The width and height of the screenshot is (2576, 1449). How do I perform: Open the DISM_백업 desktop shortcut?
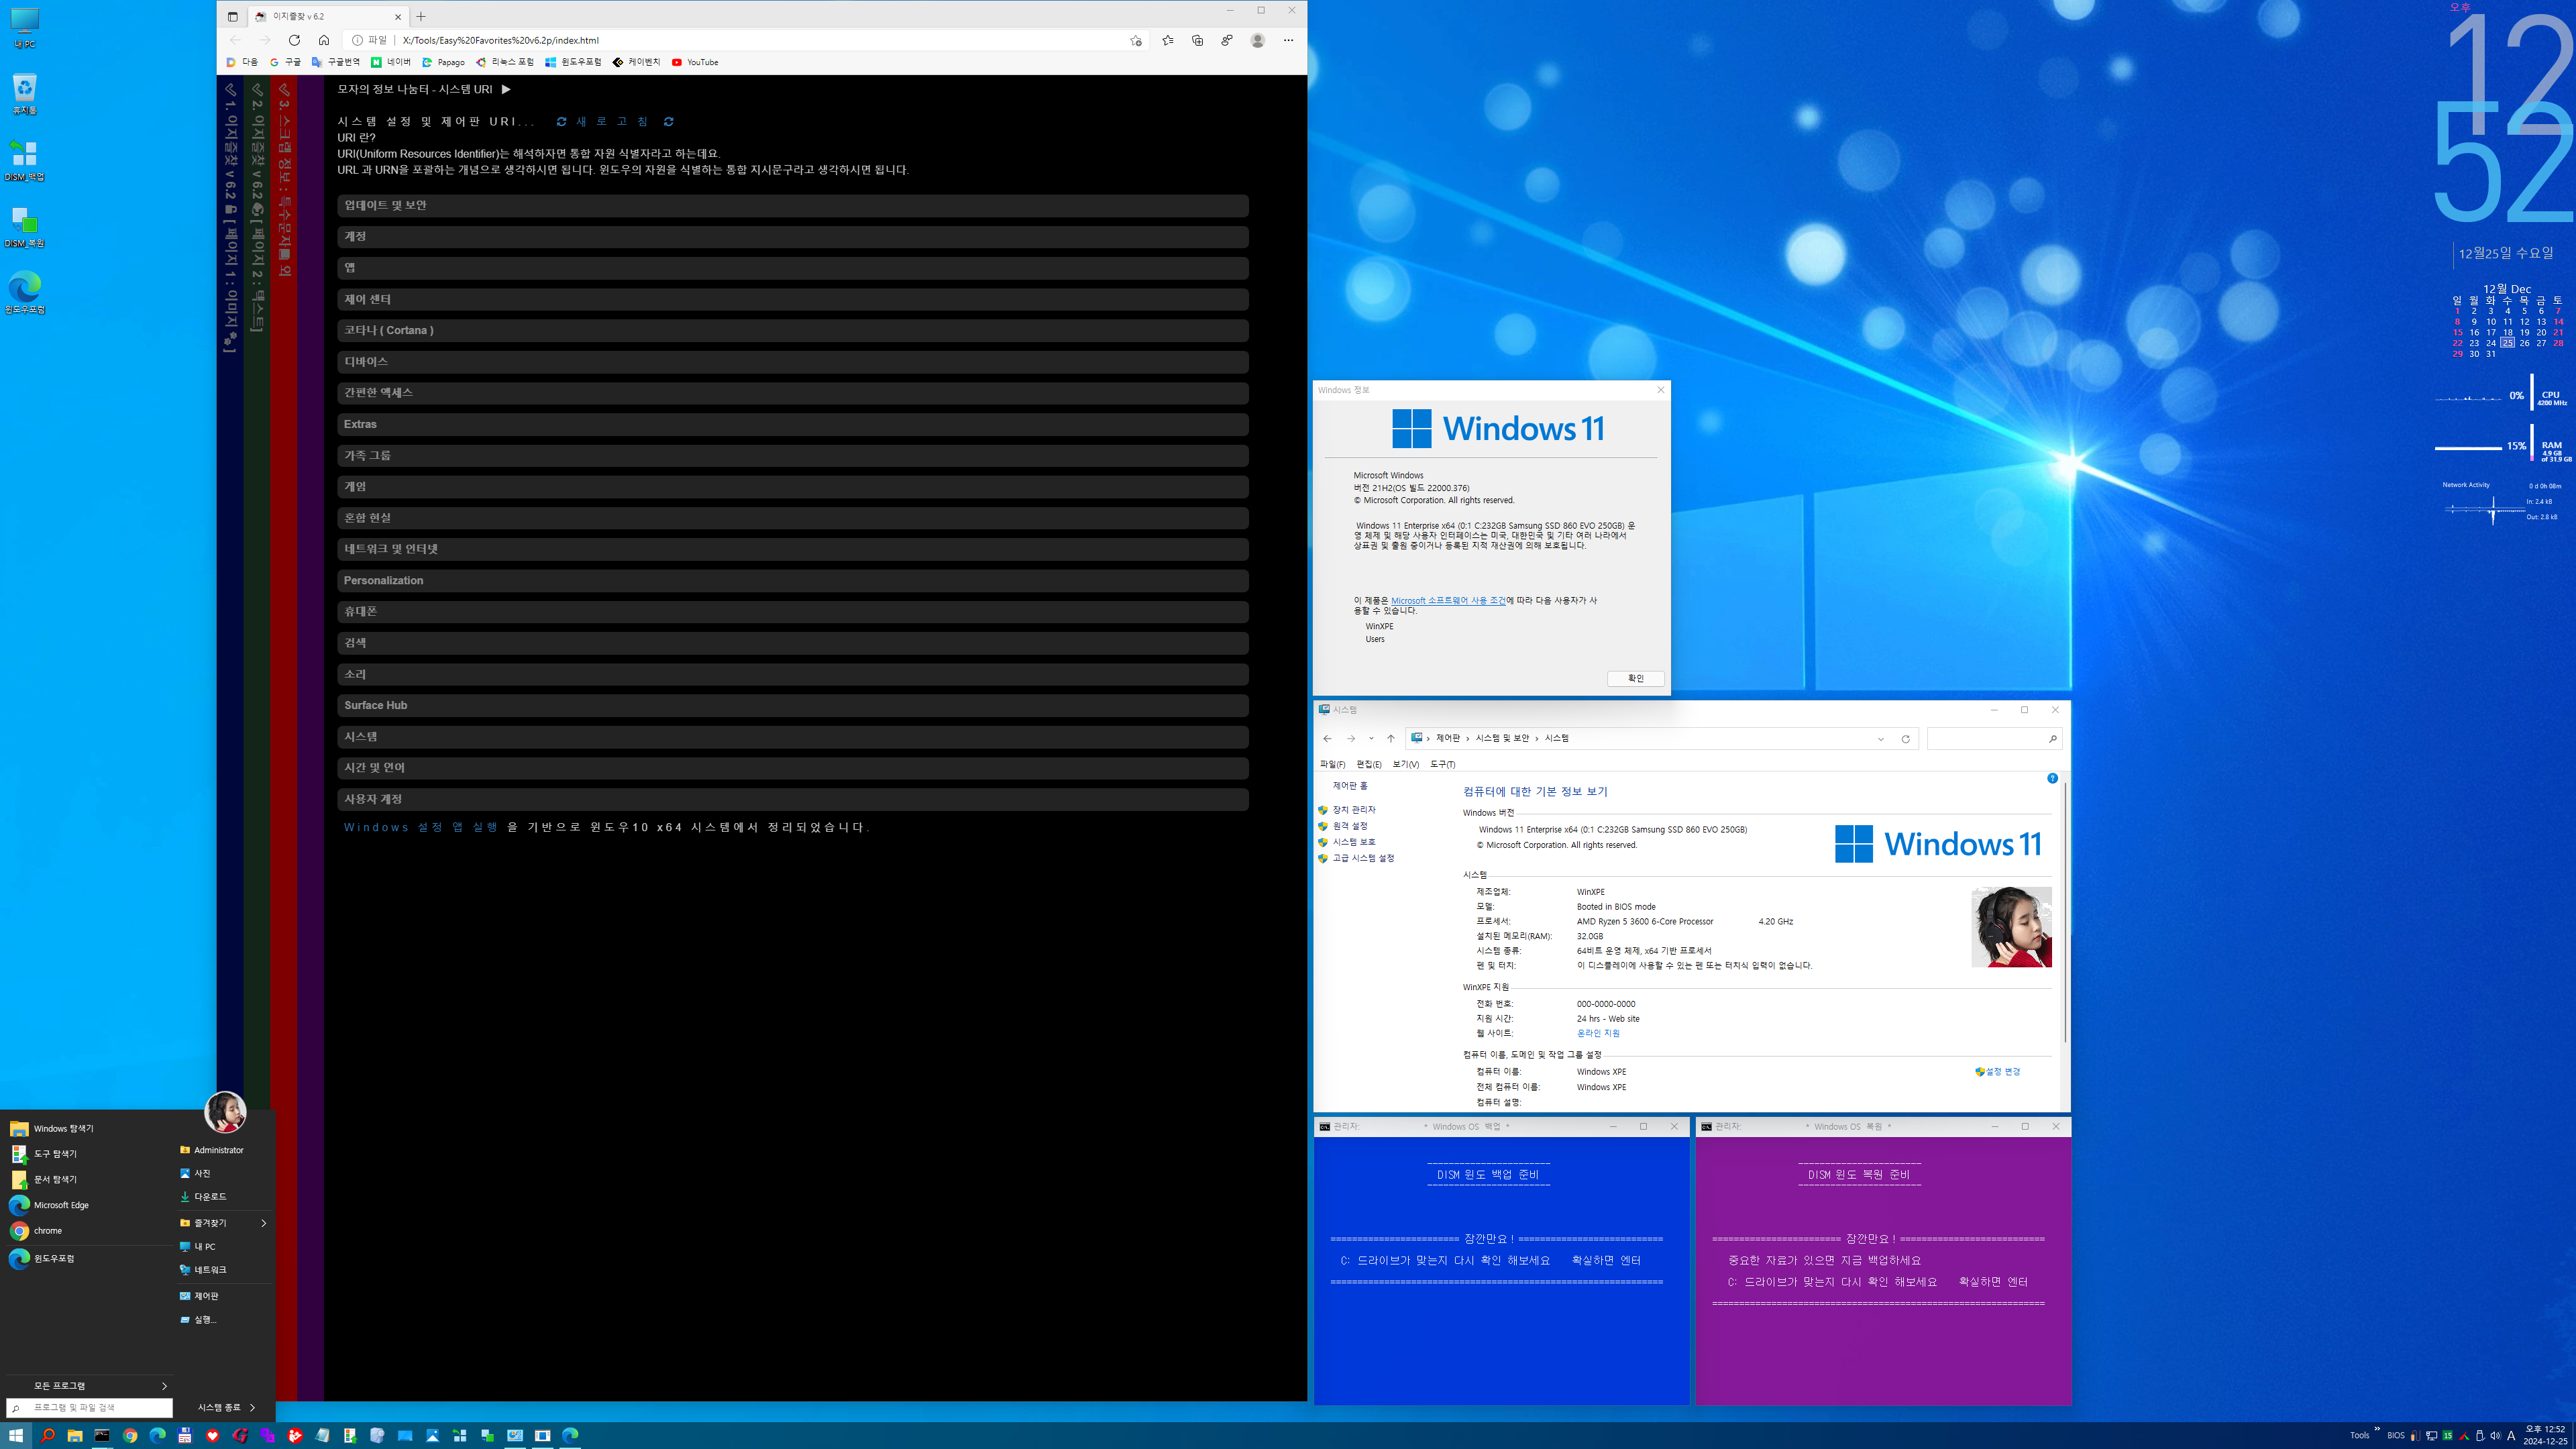[x=24, y=161]
